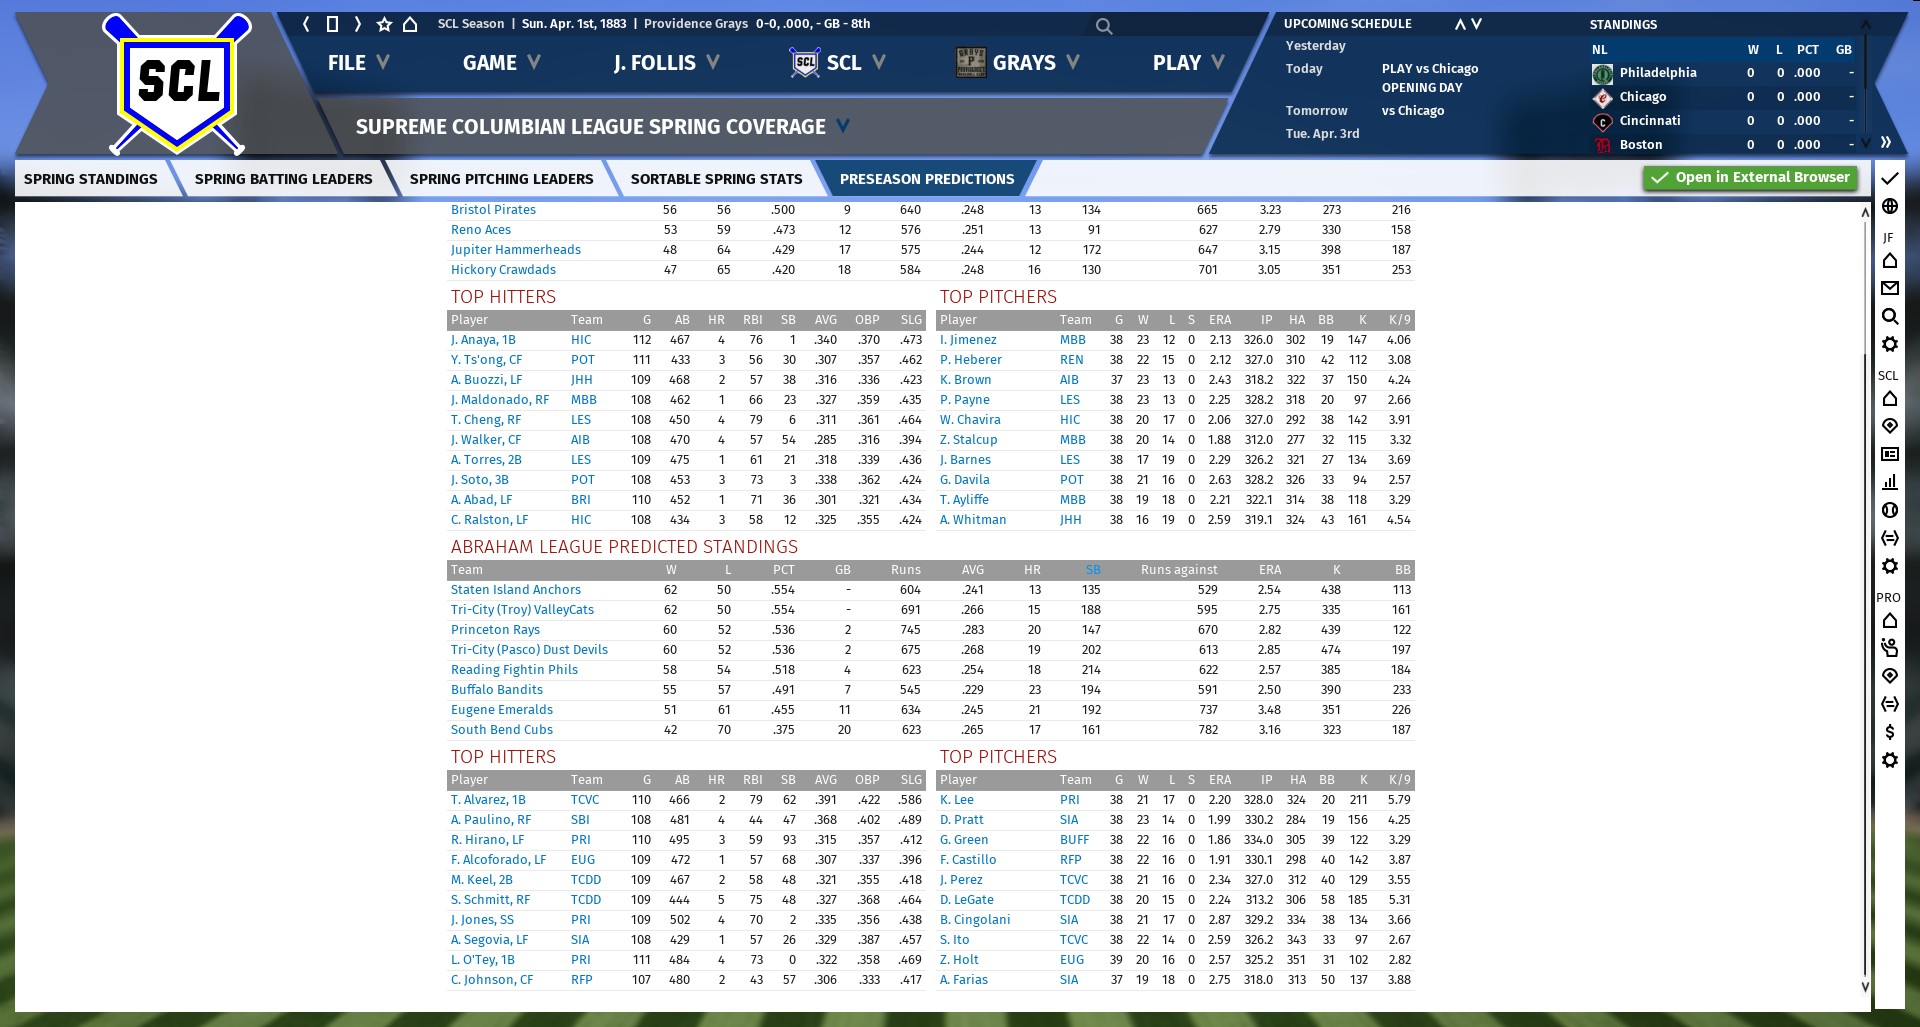Click the page scrollbar up arrow
The height and width of the screenshot is (1027, 1920).
[x=1865, y=212]
